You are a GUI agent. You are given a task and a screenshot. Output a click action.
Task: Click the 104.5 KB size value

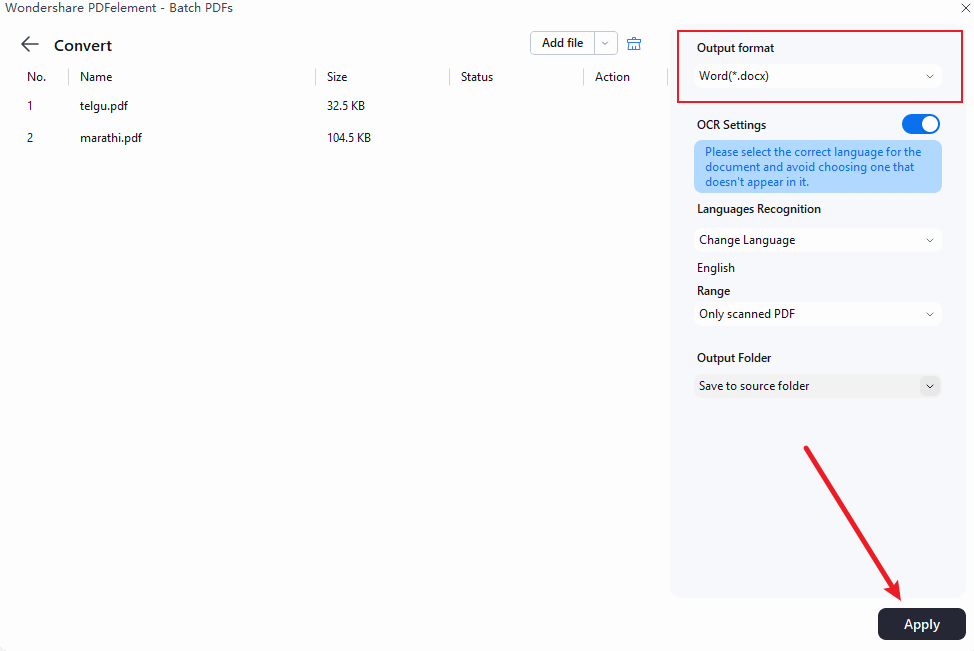349,138
